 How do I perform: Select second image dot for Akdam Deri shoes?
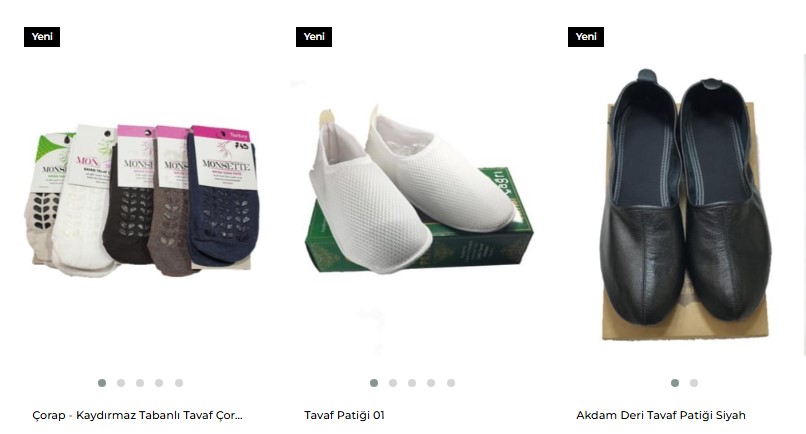694,383
